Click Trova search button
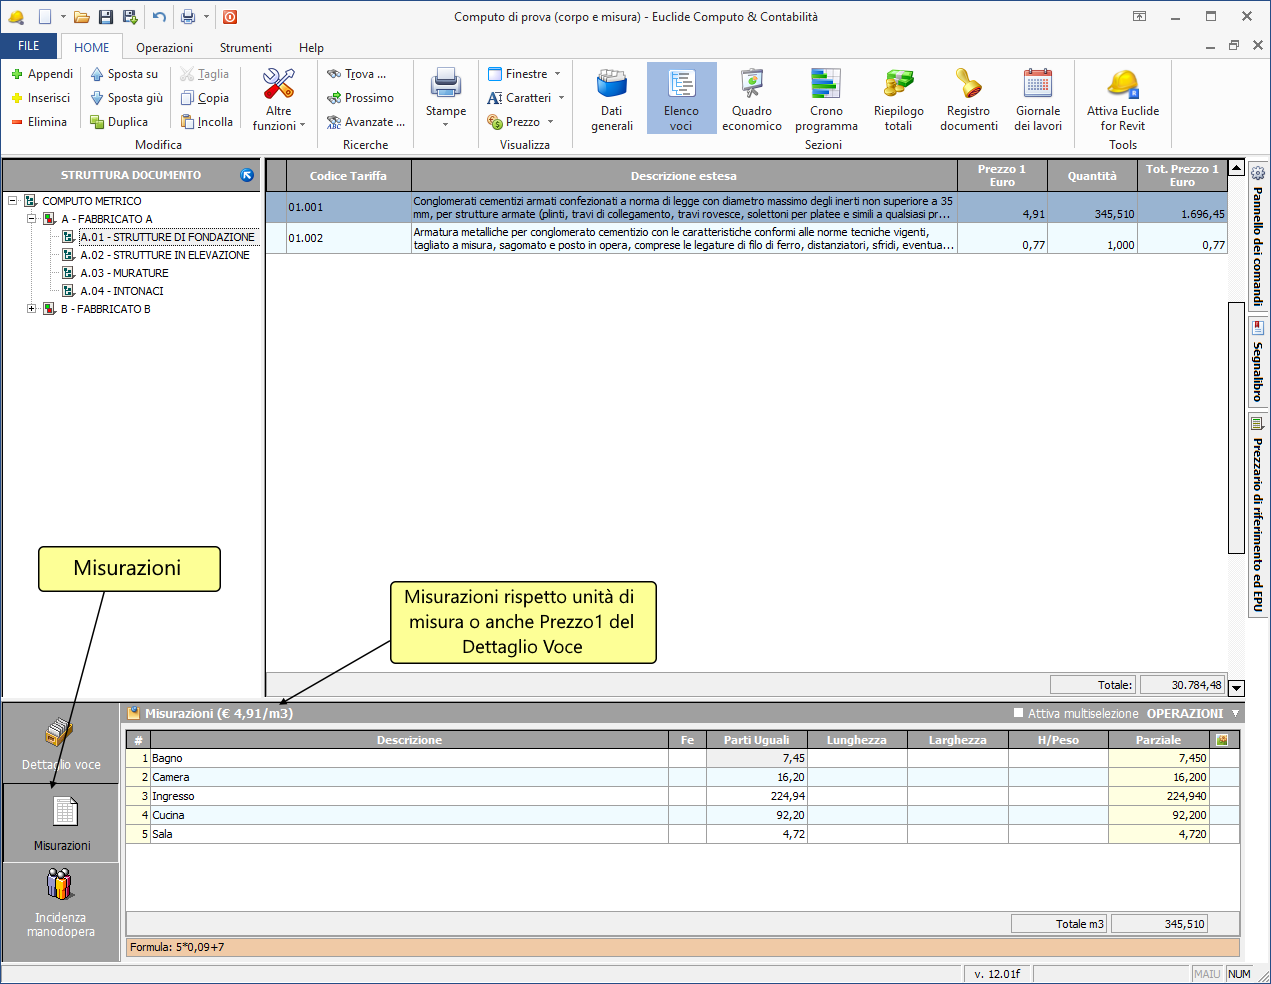The image size is (1271, 984). [x=357, y=74]
